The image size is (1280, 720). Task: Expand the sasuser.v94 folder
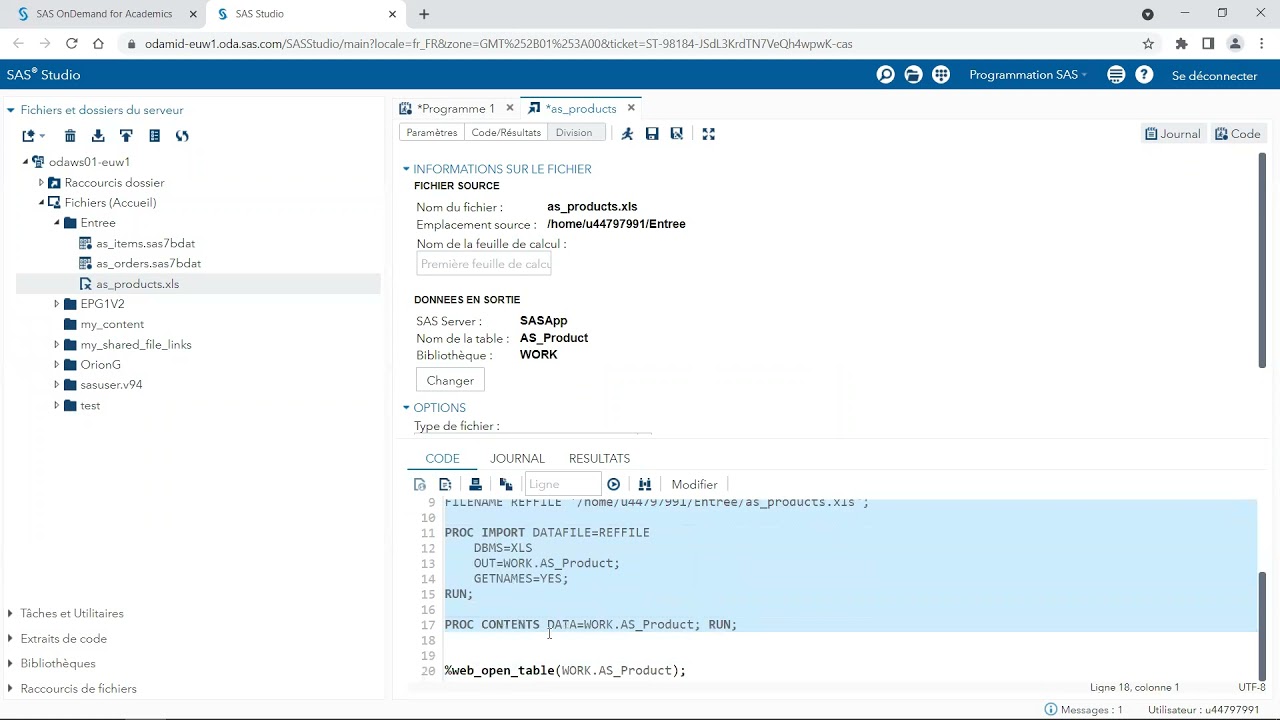point(57,385)
